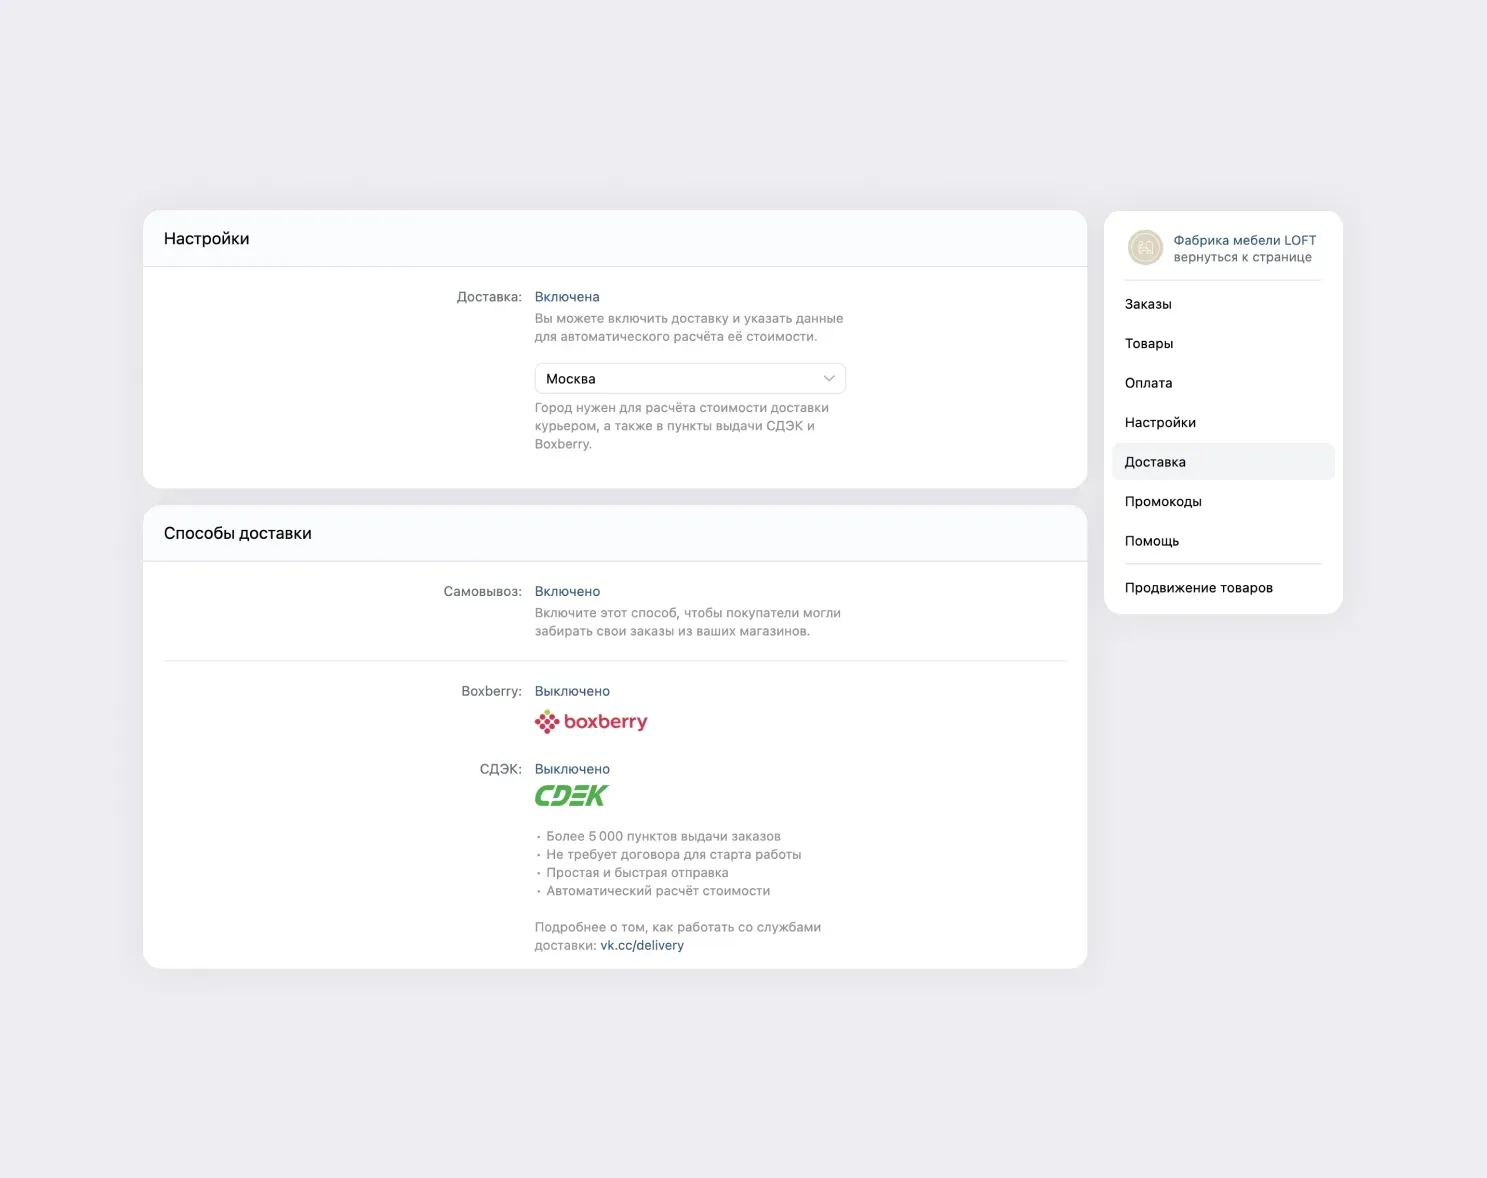Viewport: 1487px width, 1178px height.
Task: Select Настройки in the sidebar menu
Action: click(x=1160, y=423)
